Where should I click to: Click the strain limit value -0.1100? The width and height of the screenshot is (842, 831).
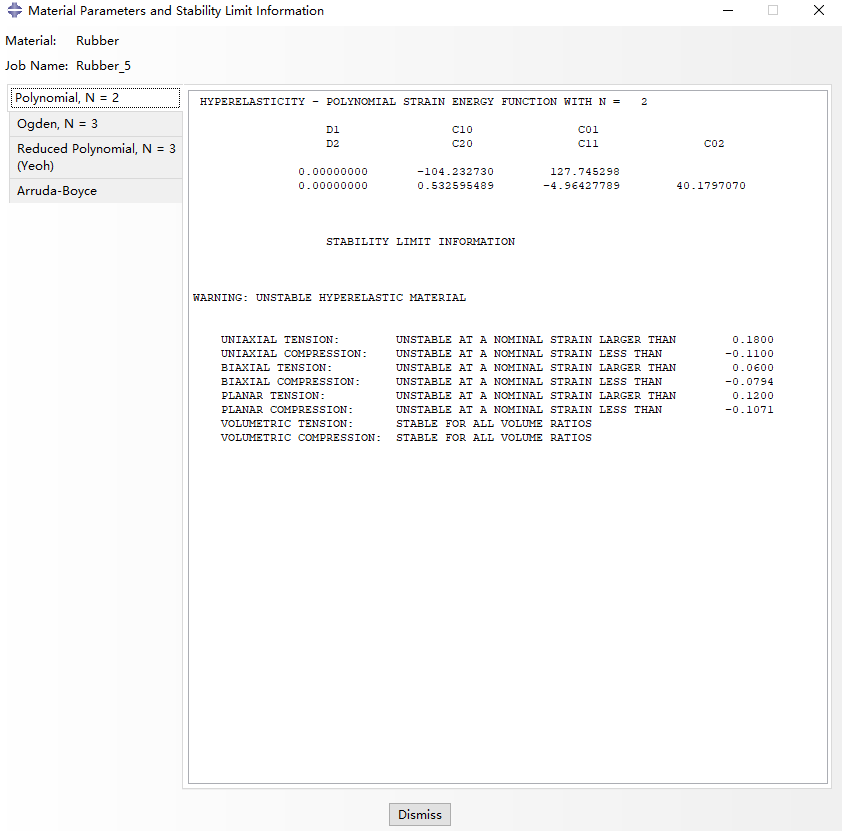pyautogui.click(x=749, y=354)
